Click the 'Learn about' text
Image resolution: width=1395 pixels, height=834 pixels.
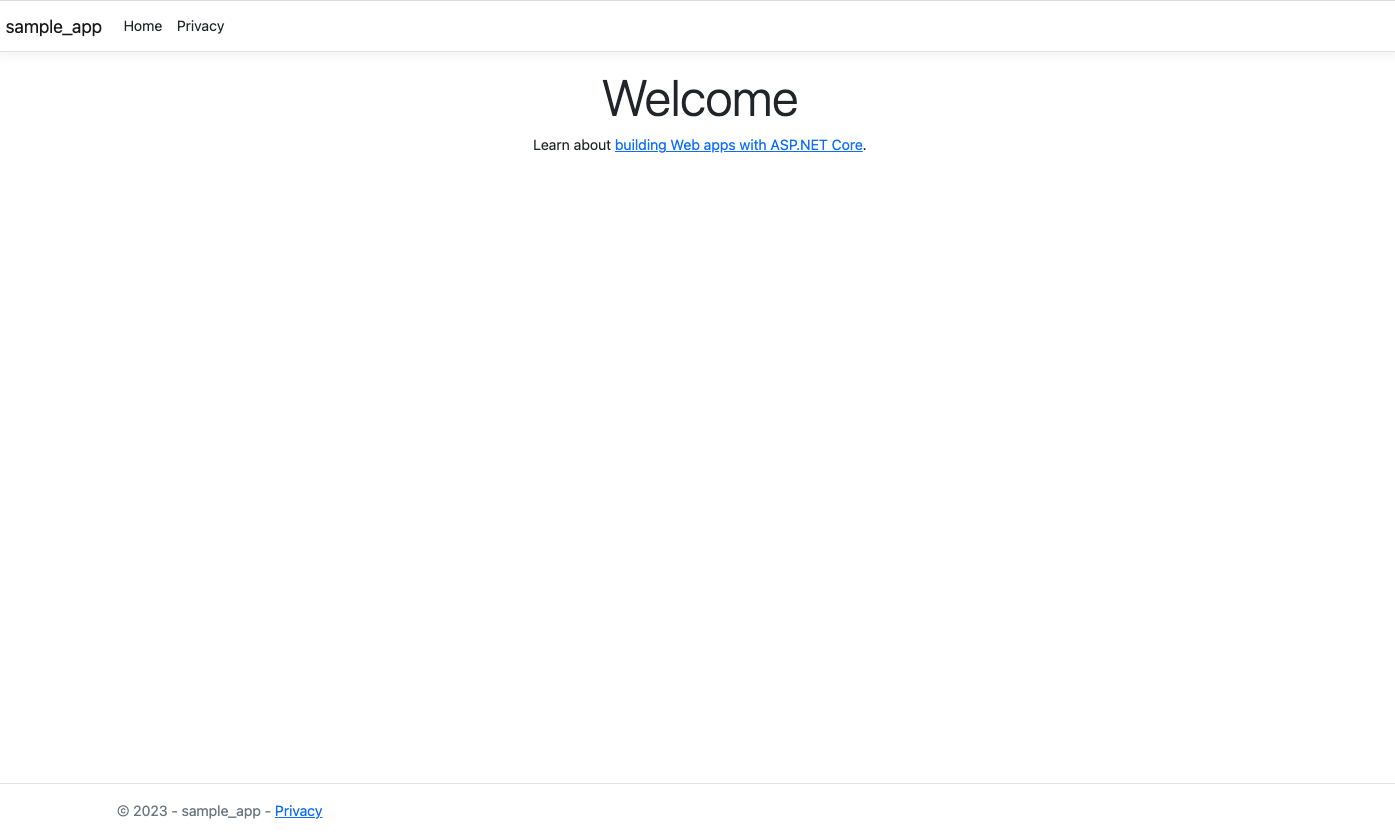[572, 145]
